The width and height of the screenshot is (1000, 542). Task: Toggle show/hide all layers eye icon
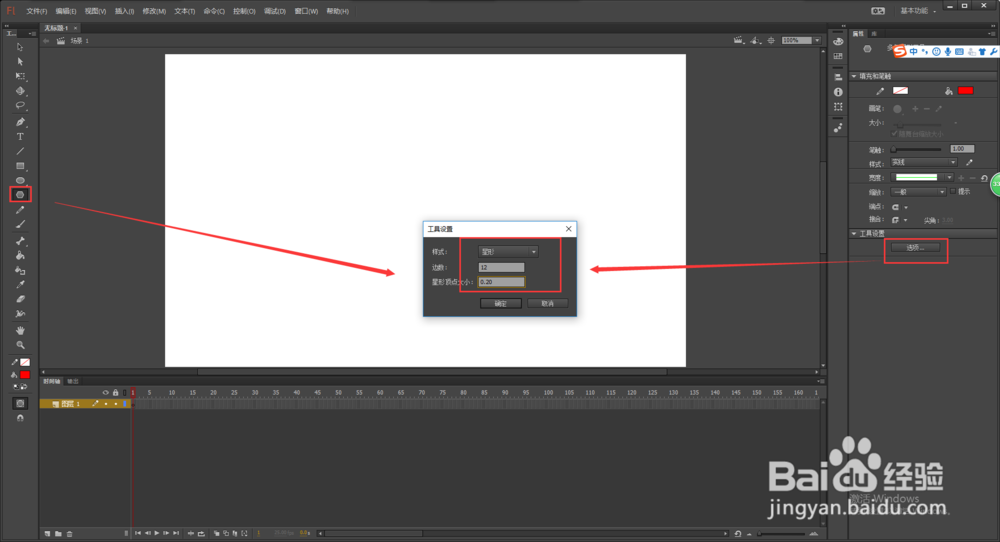(106, 393)
